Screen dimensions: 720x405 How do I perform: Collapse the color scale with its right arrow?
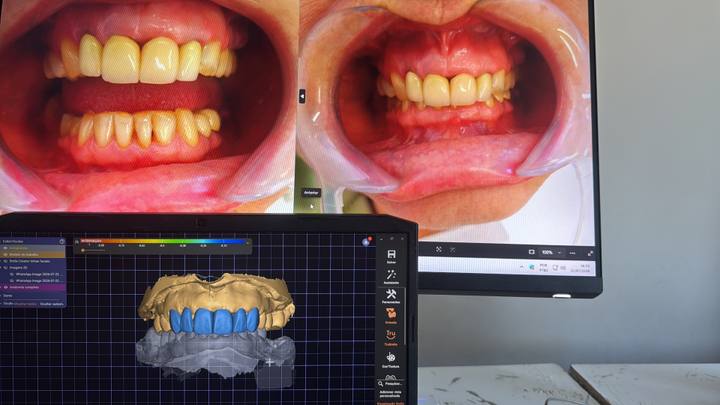(x=248, y=242)
